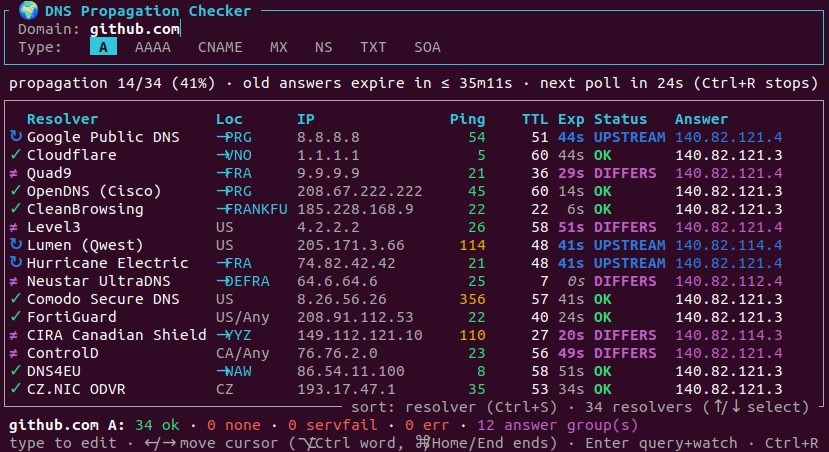Click the checkmark icon beside CZ.NIC ODVR
Viewport: 829px width, 452px height.
pos(16,388)
